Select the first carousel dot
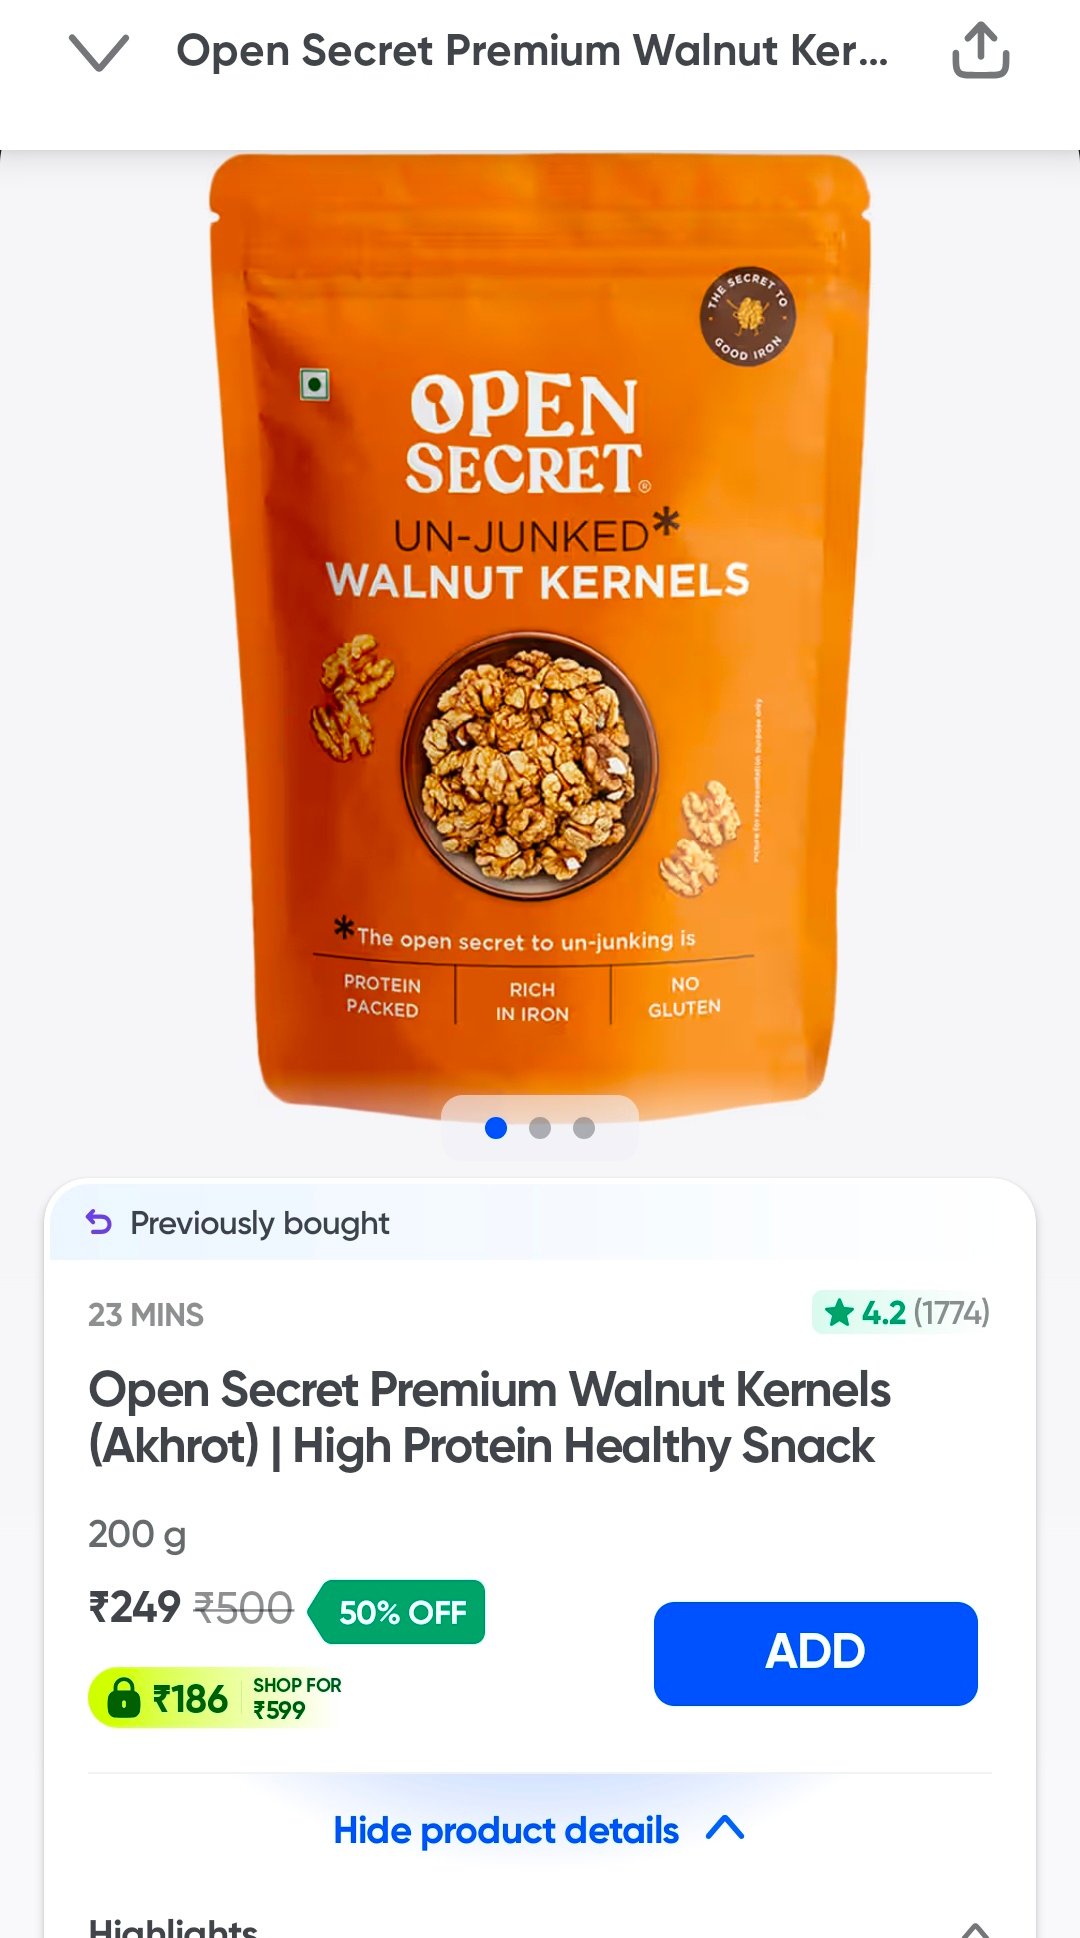 496,1128
